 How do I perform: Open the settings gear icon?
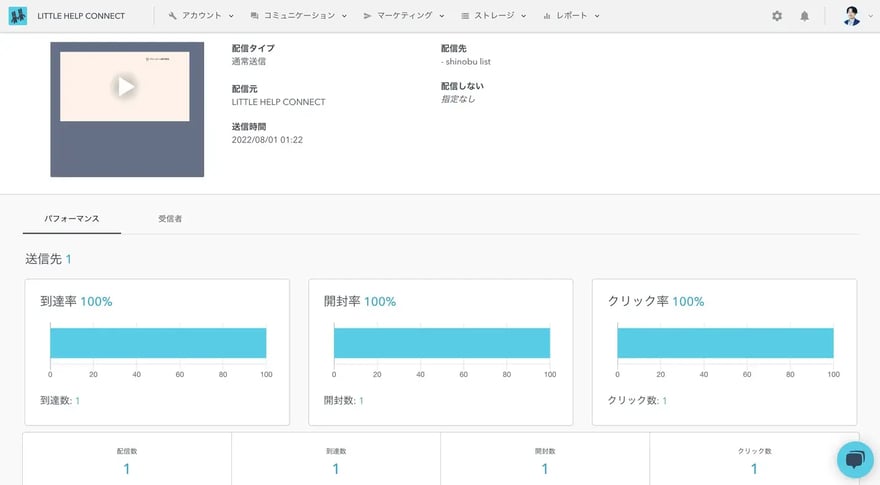click(777, 16)
